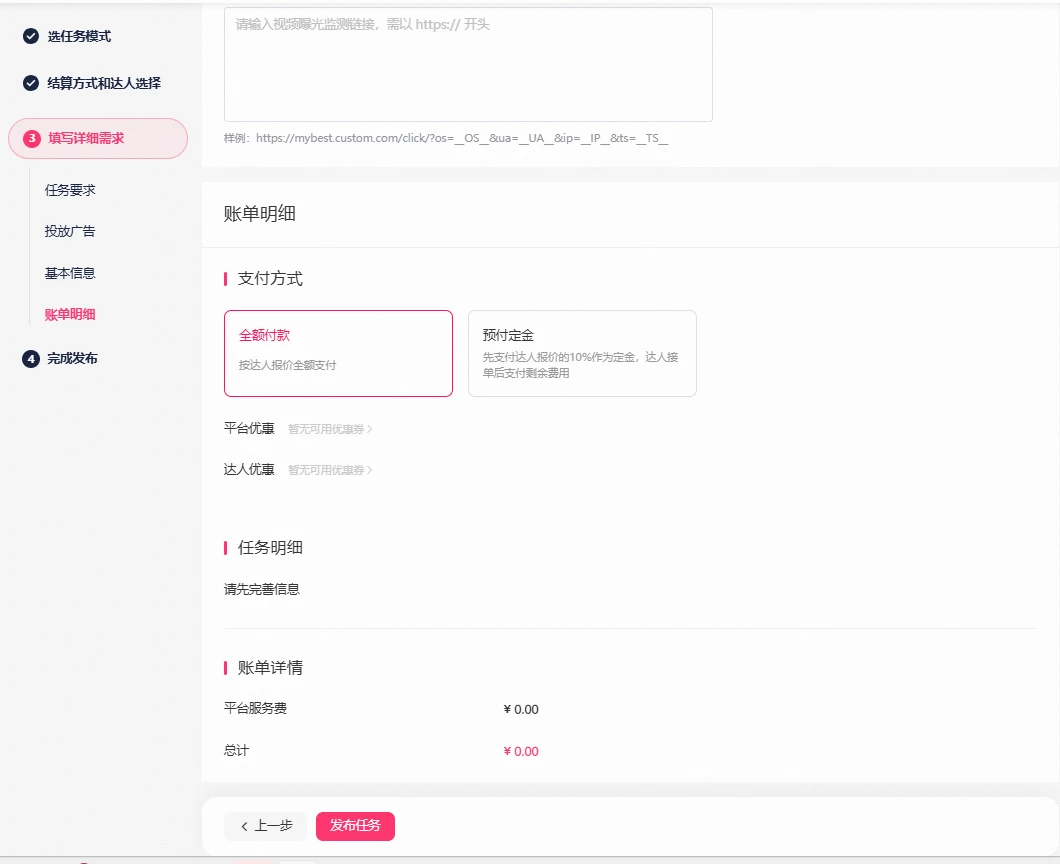Select the 全额付款 payment option
Viewport: 1060px width, 864px height.
coord(338,353)
